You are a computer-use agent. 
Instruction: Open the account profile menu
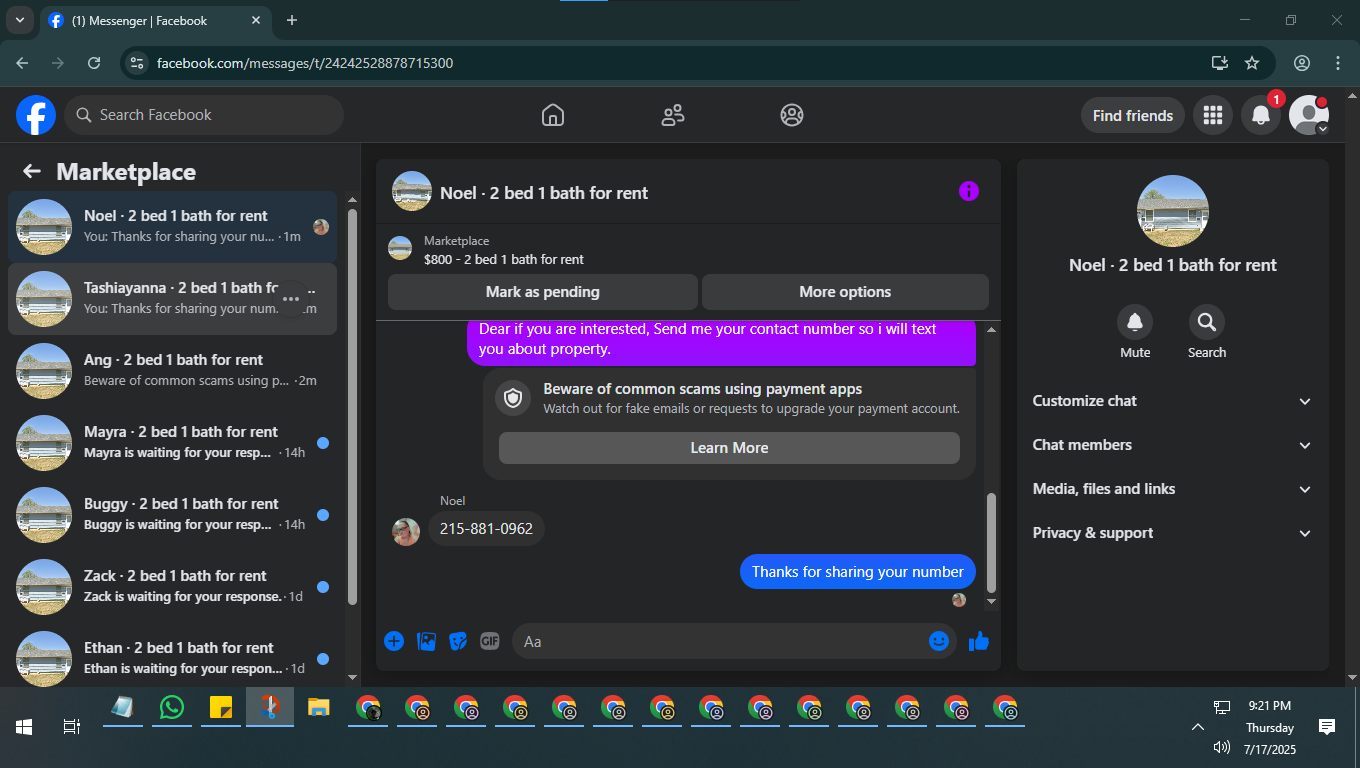click(1309, 115)
